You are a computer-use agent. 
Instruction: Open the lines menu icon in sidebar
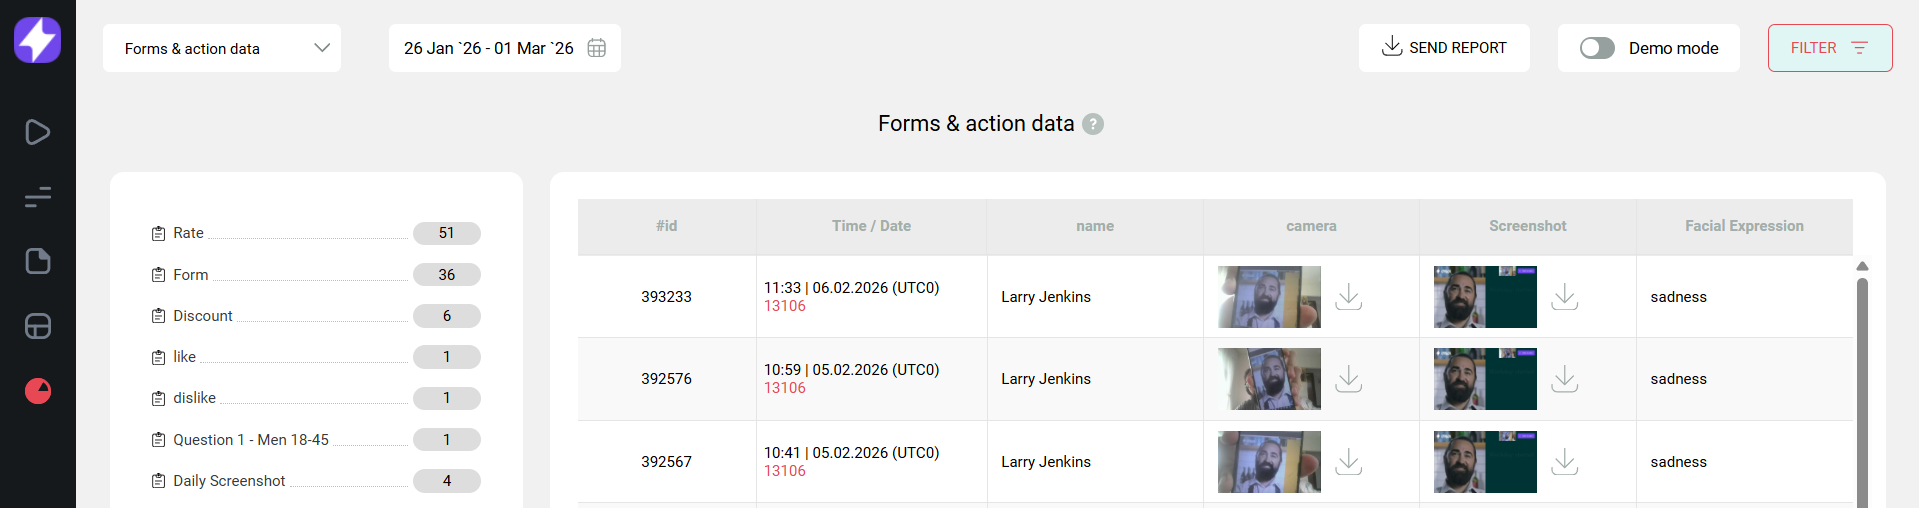pyautogui.click(x=37, y=197)
